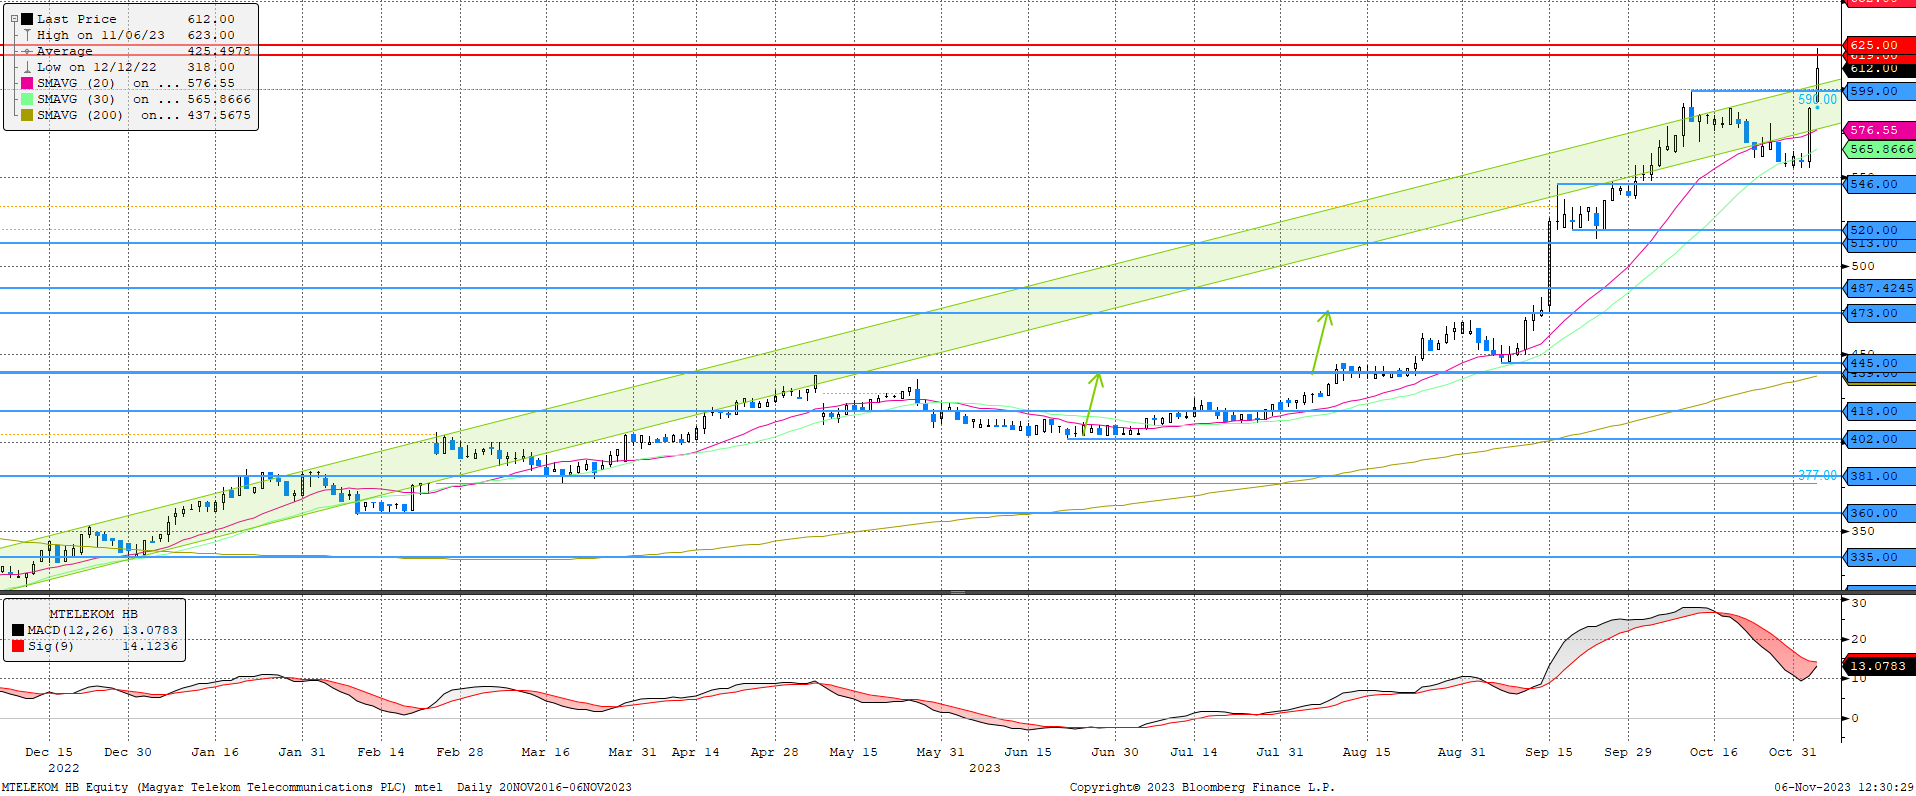
Task: Click the green 565.8666 axis tag
Action: [1878, 149]
